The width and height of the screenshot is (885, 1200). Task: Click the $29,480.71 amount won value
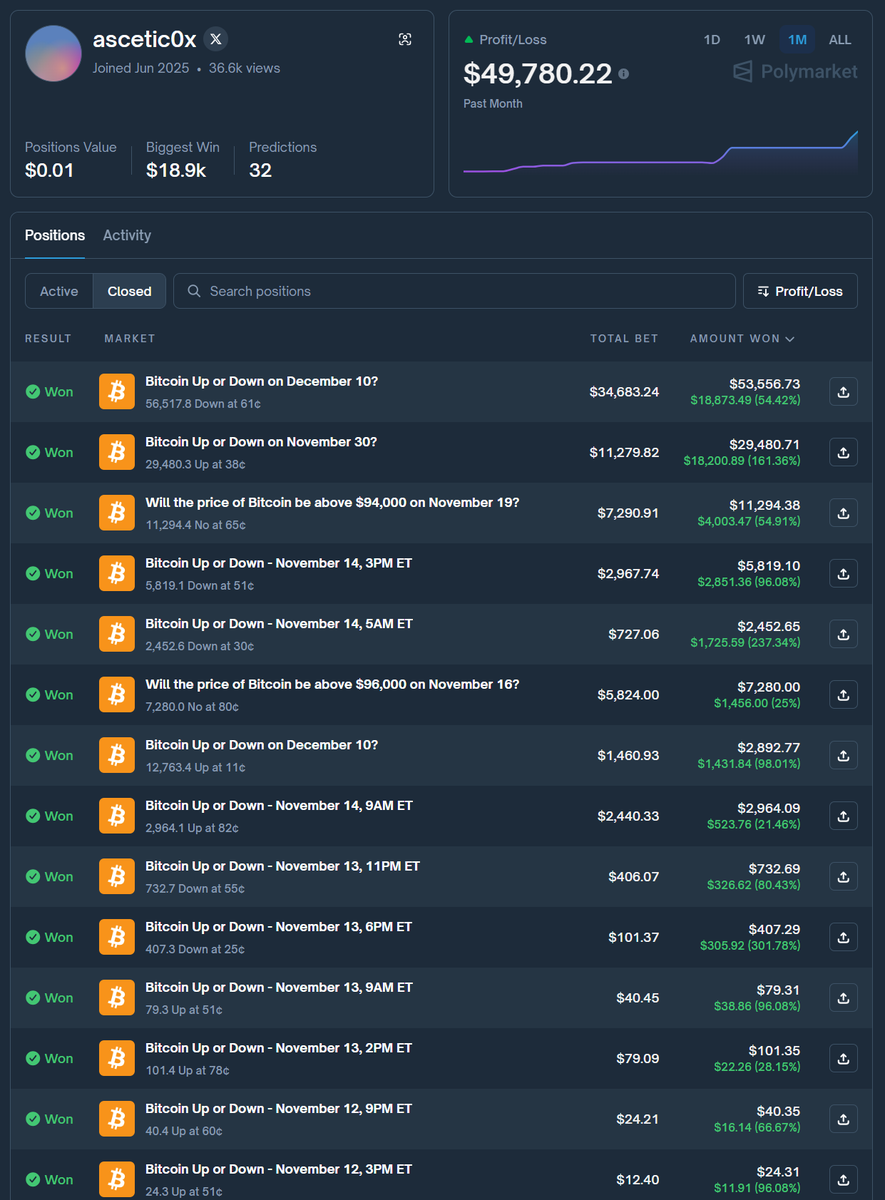pos(764,444)
